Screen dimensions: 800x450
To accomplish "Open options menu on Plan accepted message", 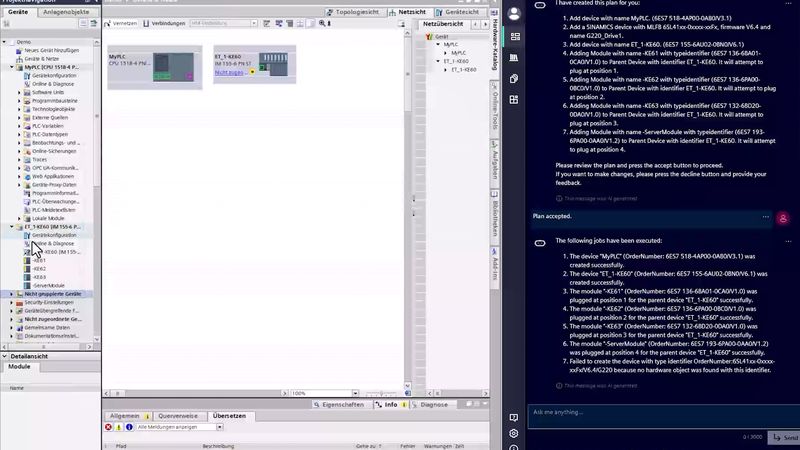I will coord(765,216).
